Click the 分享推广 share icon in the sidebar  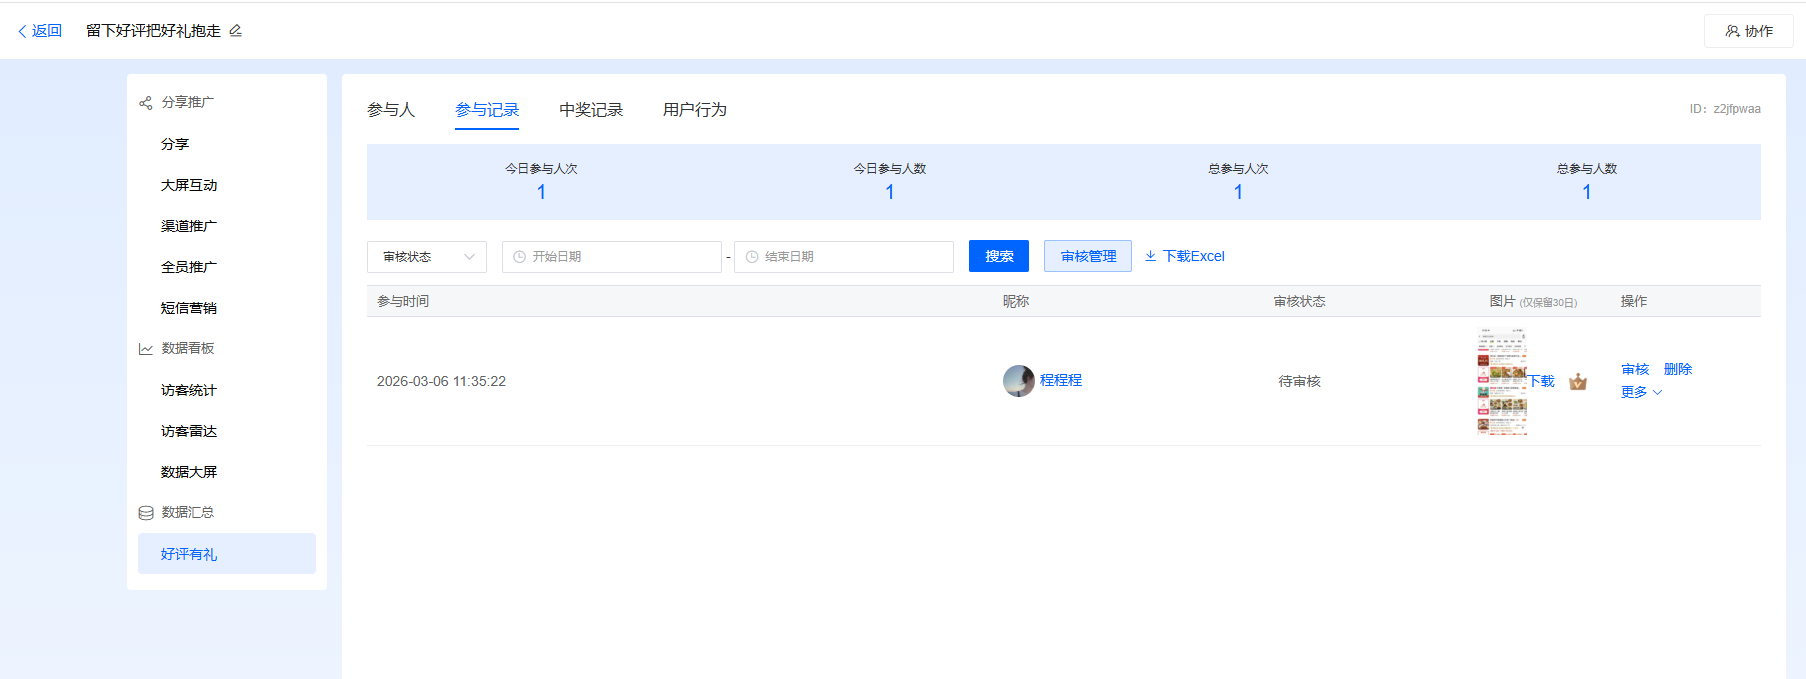pyautogui.click(x=146, y=103)
